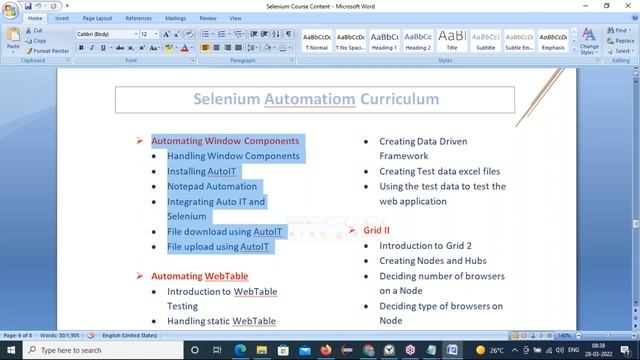Copy the selected text
Image resolution: width=640 pixels, height=360 pixels.
(36, 41)
